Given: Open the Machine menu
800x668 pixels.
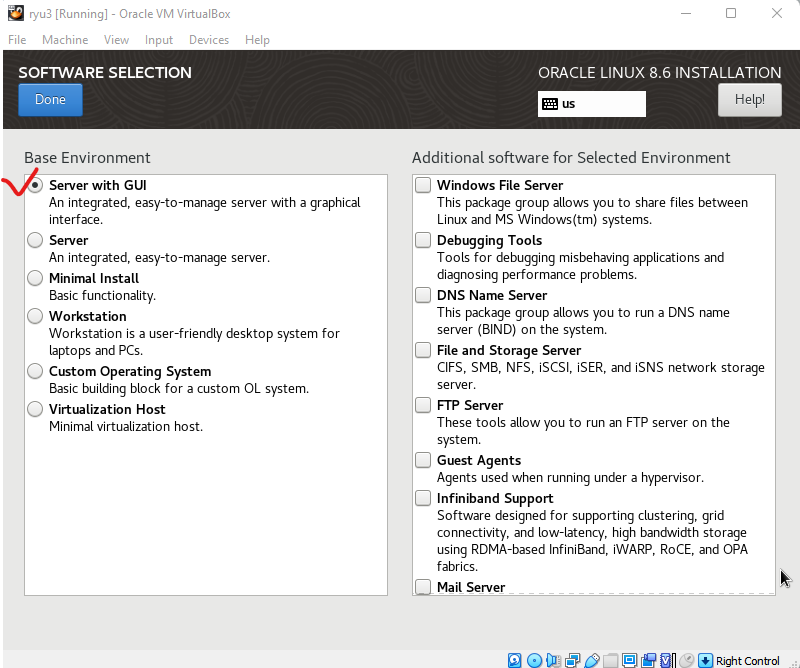Looking at the screenshot, I should [x=65, y=40].
